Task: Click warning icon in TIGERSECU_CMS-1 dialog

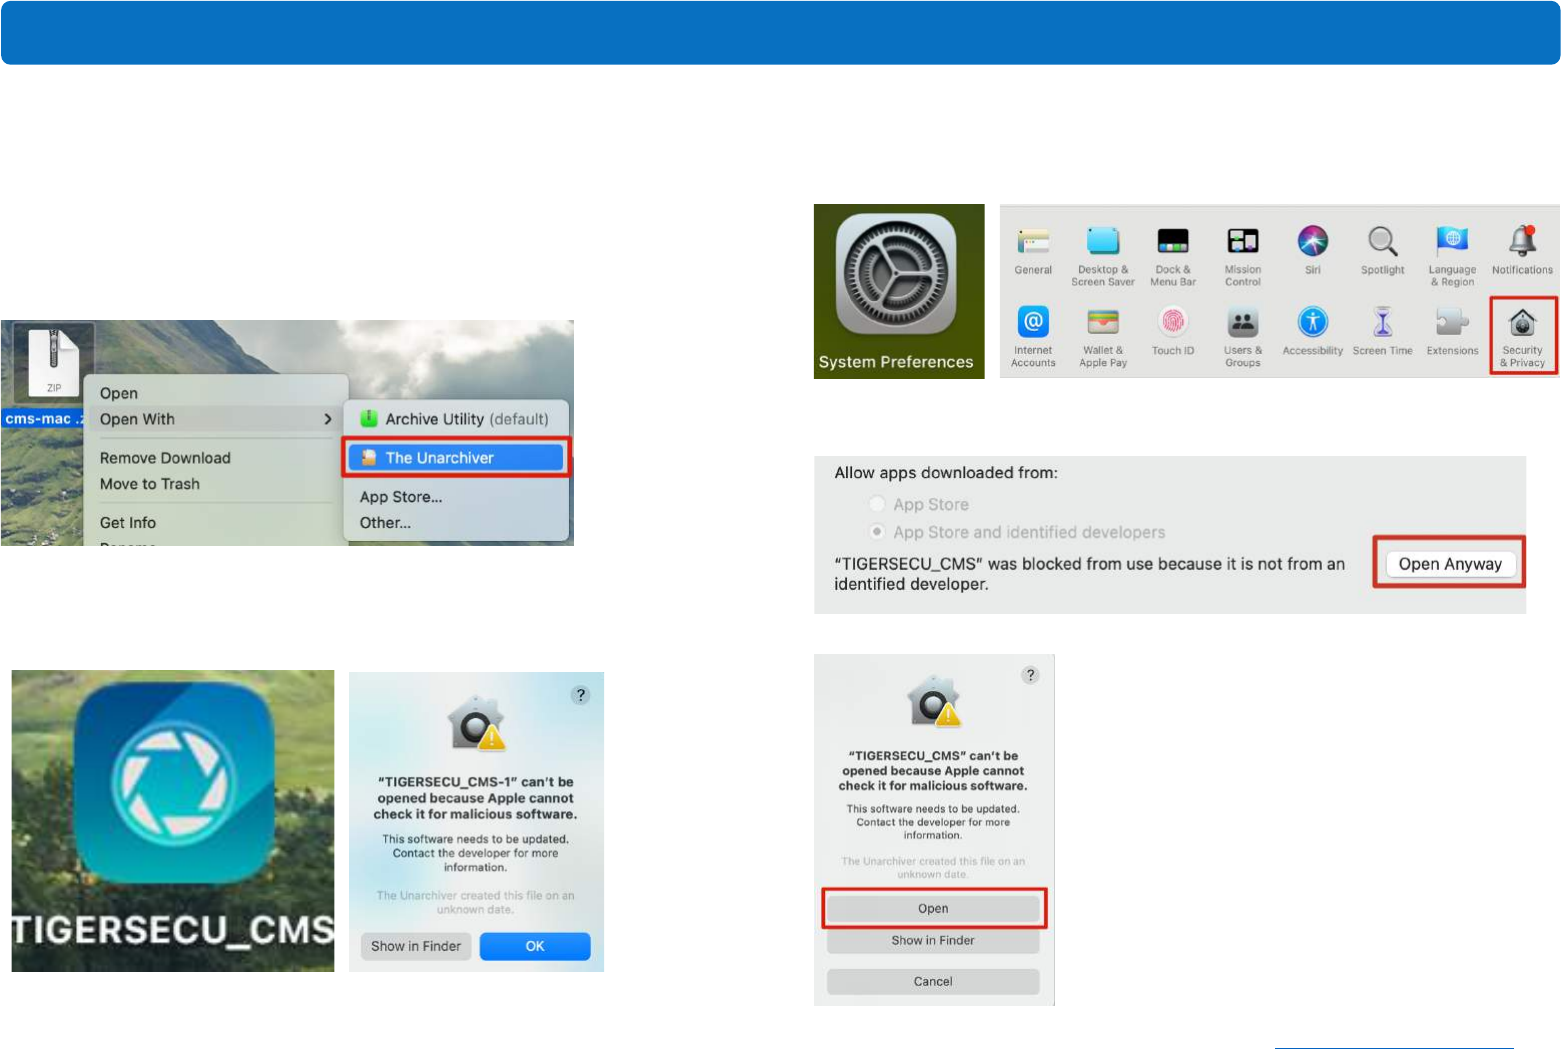Action: click(476, 724)
